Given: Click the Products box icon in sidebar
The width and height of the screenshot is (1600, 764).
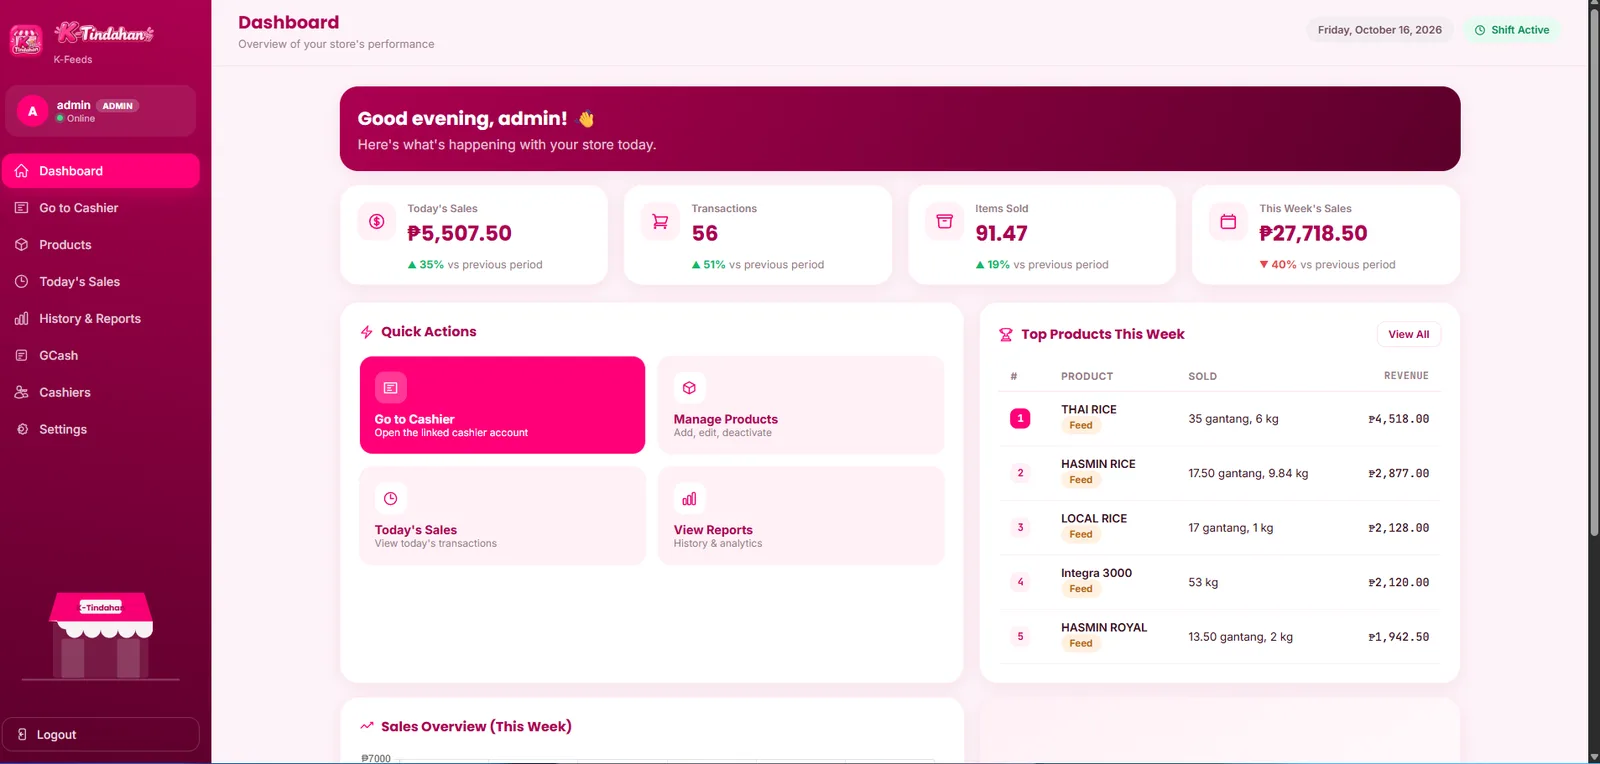Looking at the screenshot, I should pyautogui.click(x=21, y=245).
